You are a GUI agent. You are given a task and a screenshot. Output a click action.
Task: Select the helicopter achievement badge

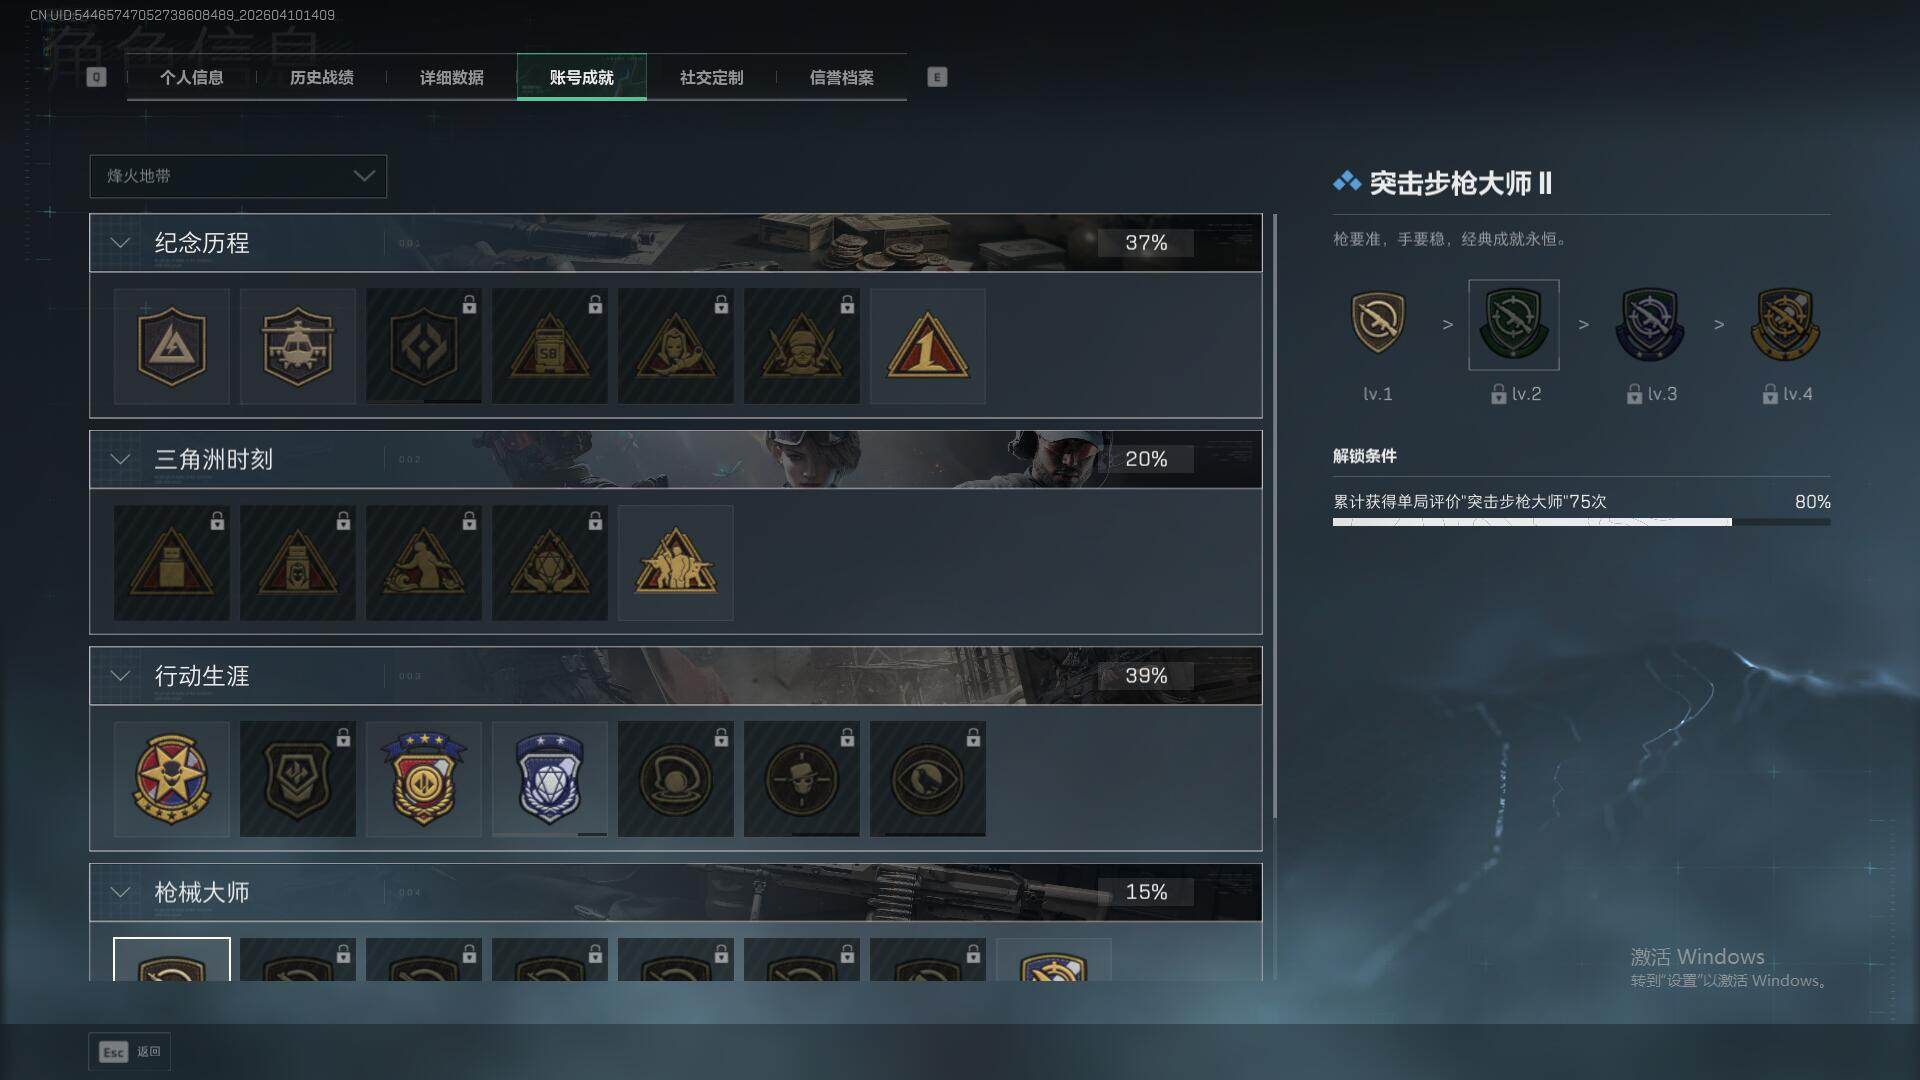tap(297, 346)
